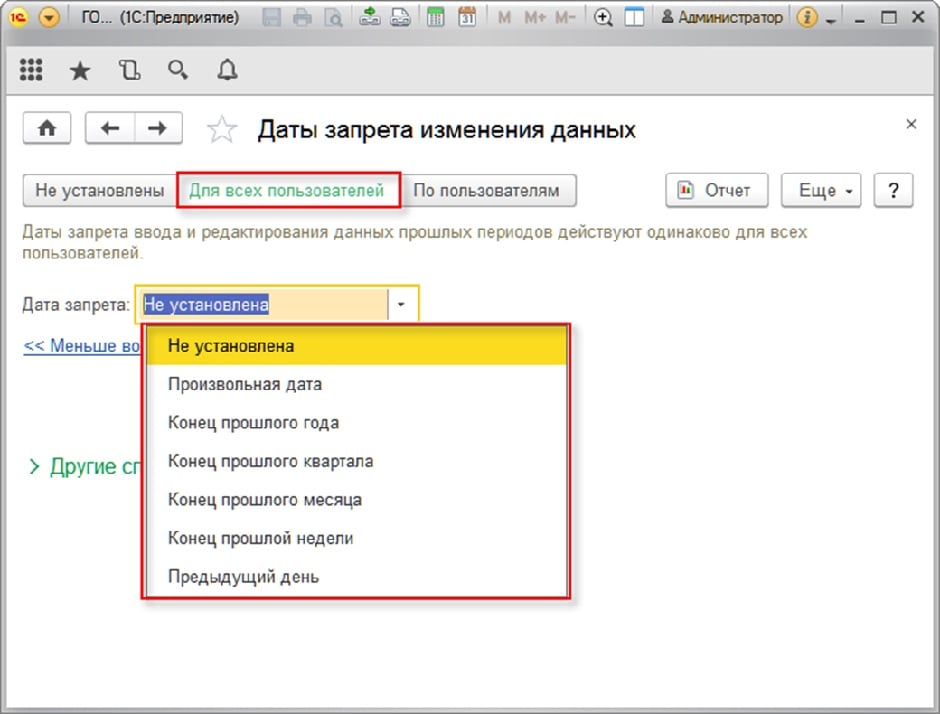Navigate back with the left arrow
This screenshot has width=940, height=714.
pyautogui.click(x=110, y=128)
